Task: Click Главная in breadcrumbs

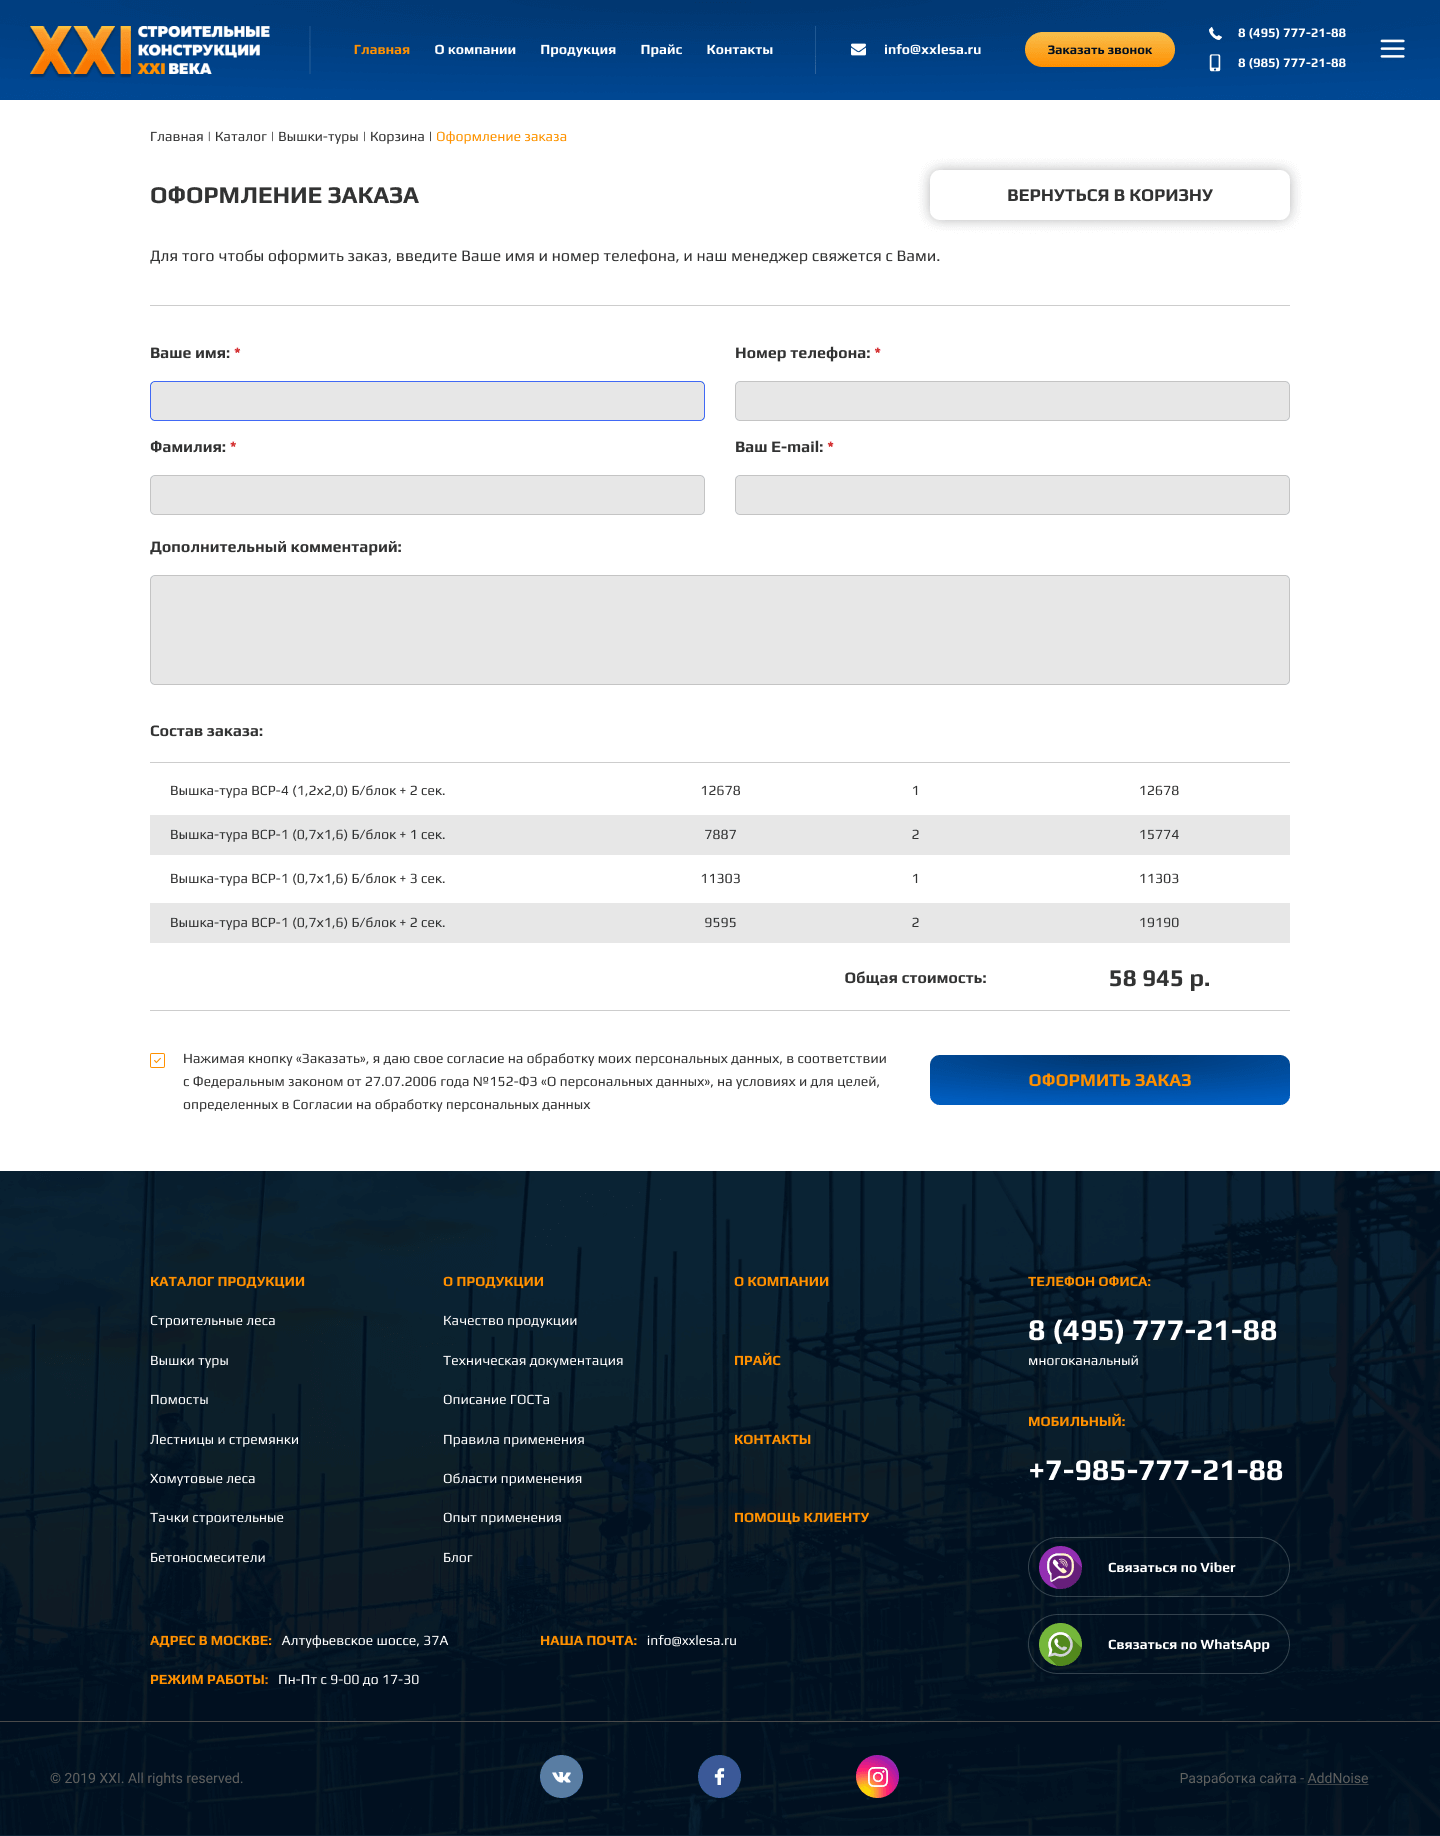Action: [177, 137]
